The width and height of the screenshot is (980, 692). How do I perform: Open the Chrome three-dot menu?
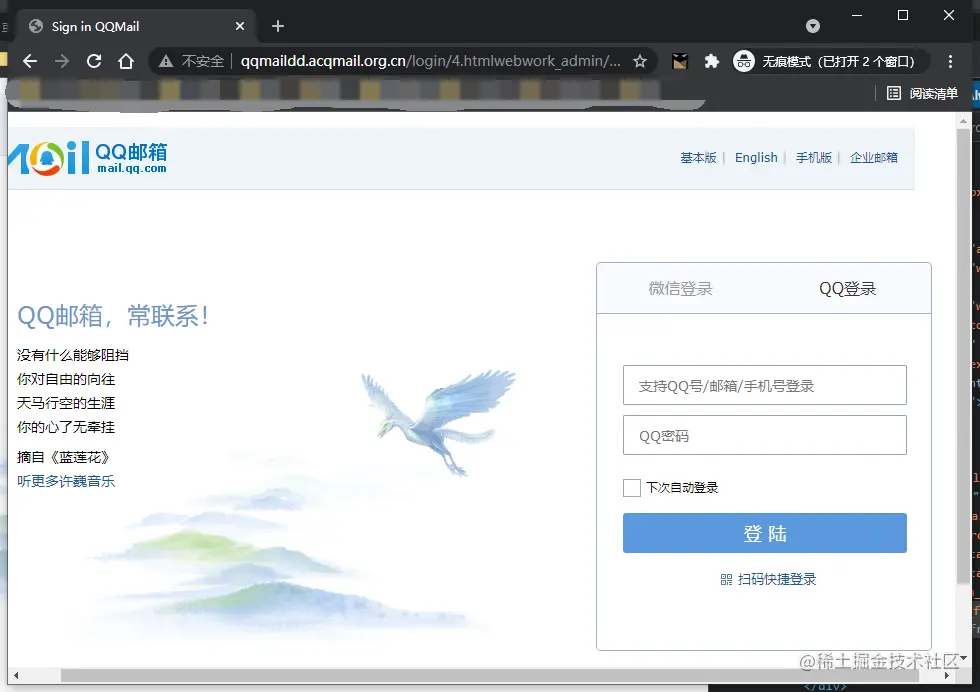point(950,61)
